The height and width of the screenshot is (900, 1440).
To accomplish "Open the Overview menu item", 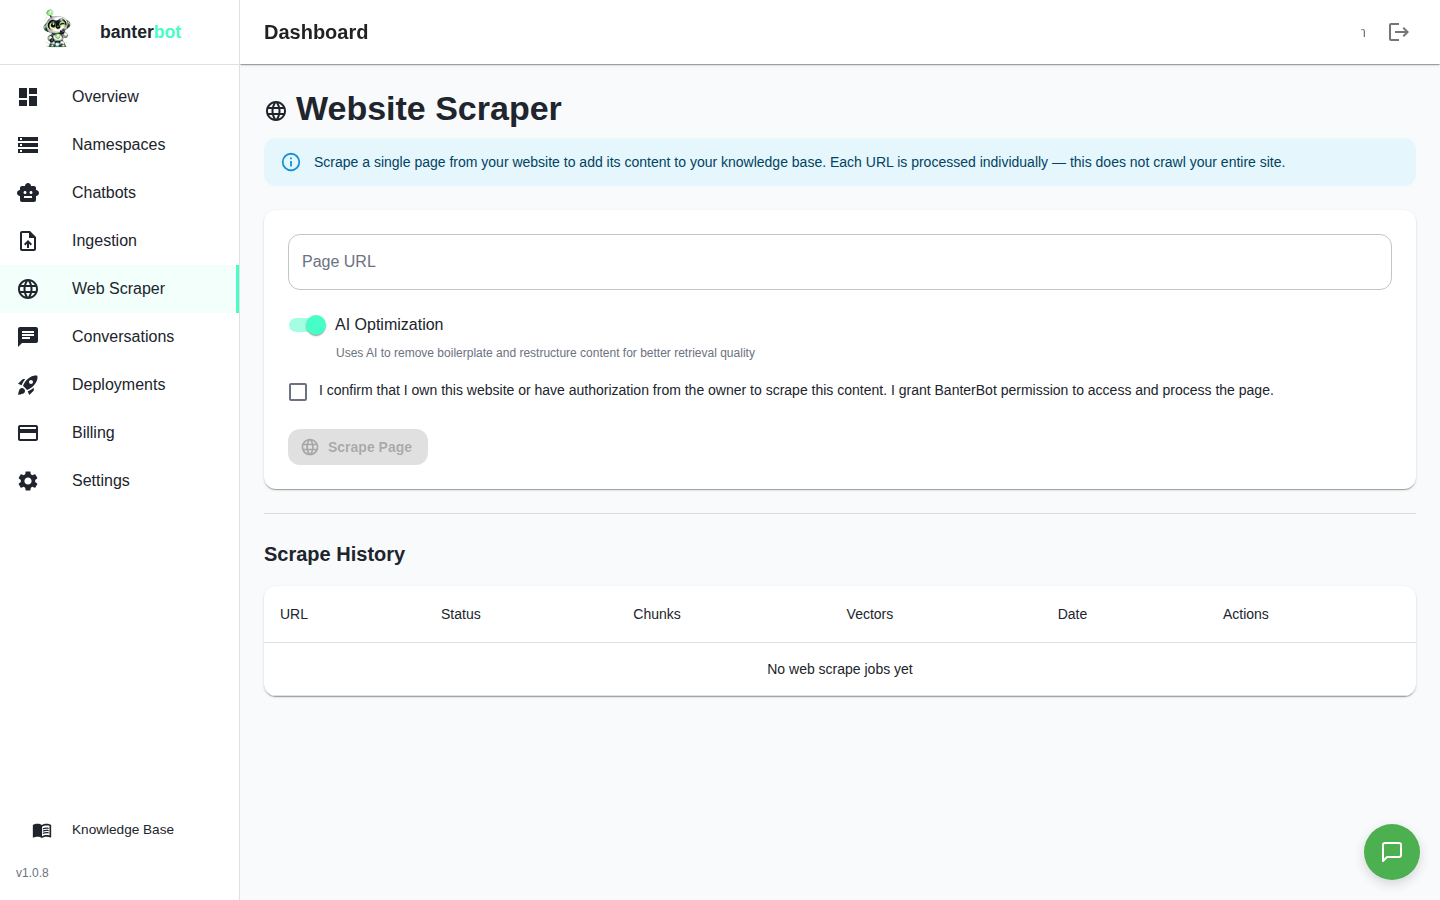I will pos(119,97).
